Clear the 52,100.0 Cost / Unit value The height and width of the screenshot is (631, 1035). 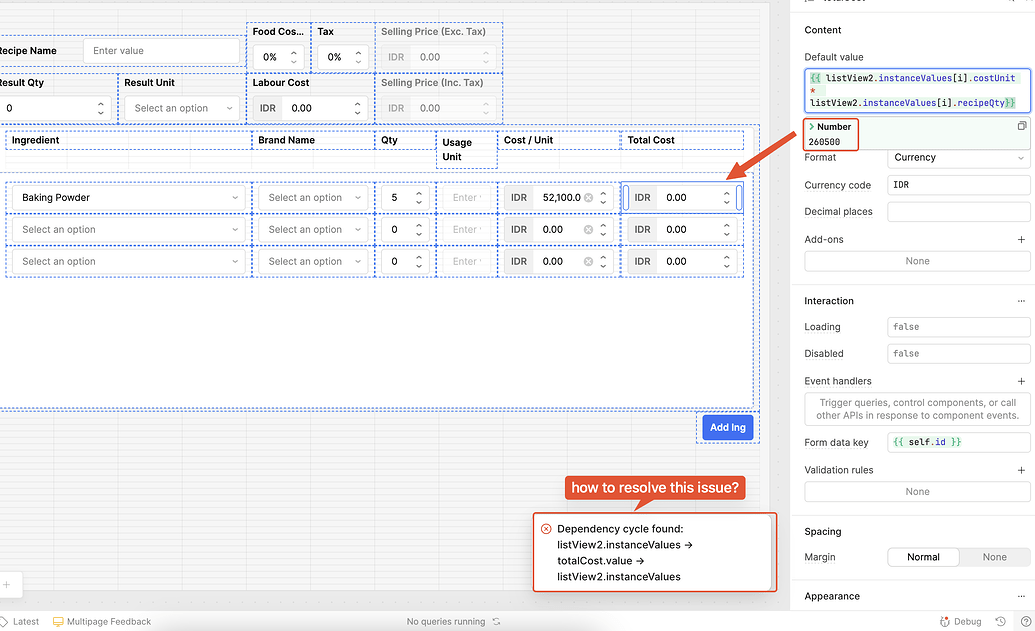tap(588, 197)
